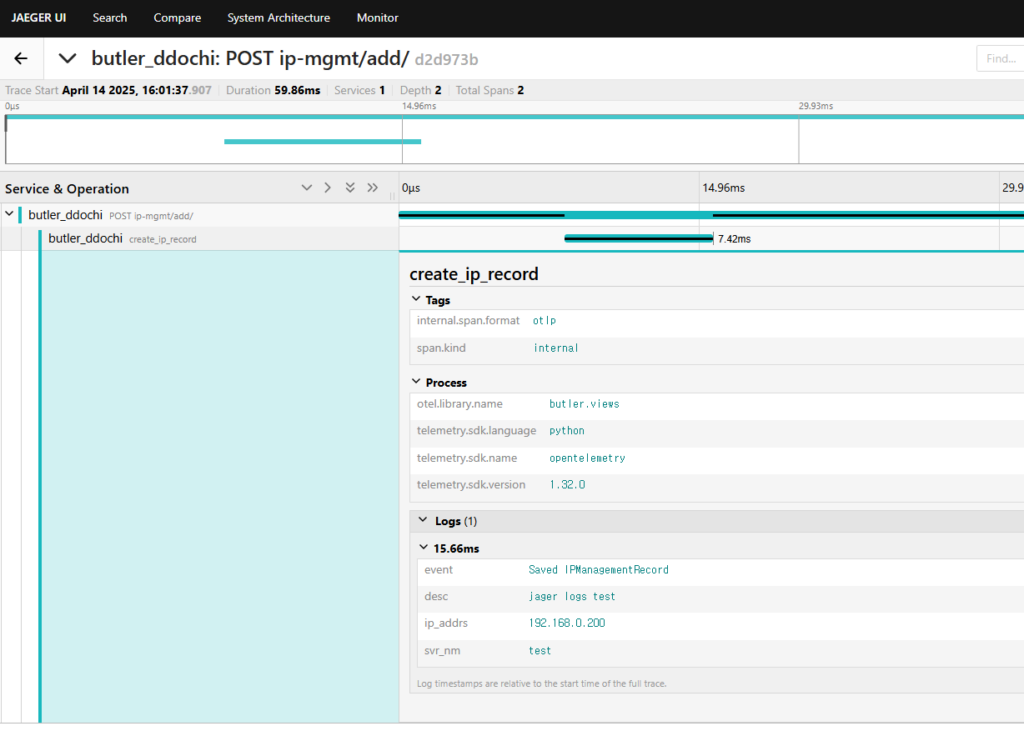Open the Search page
This screenshot has height=736, width=1024.
click(110, 18)
